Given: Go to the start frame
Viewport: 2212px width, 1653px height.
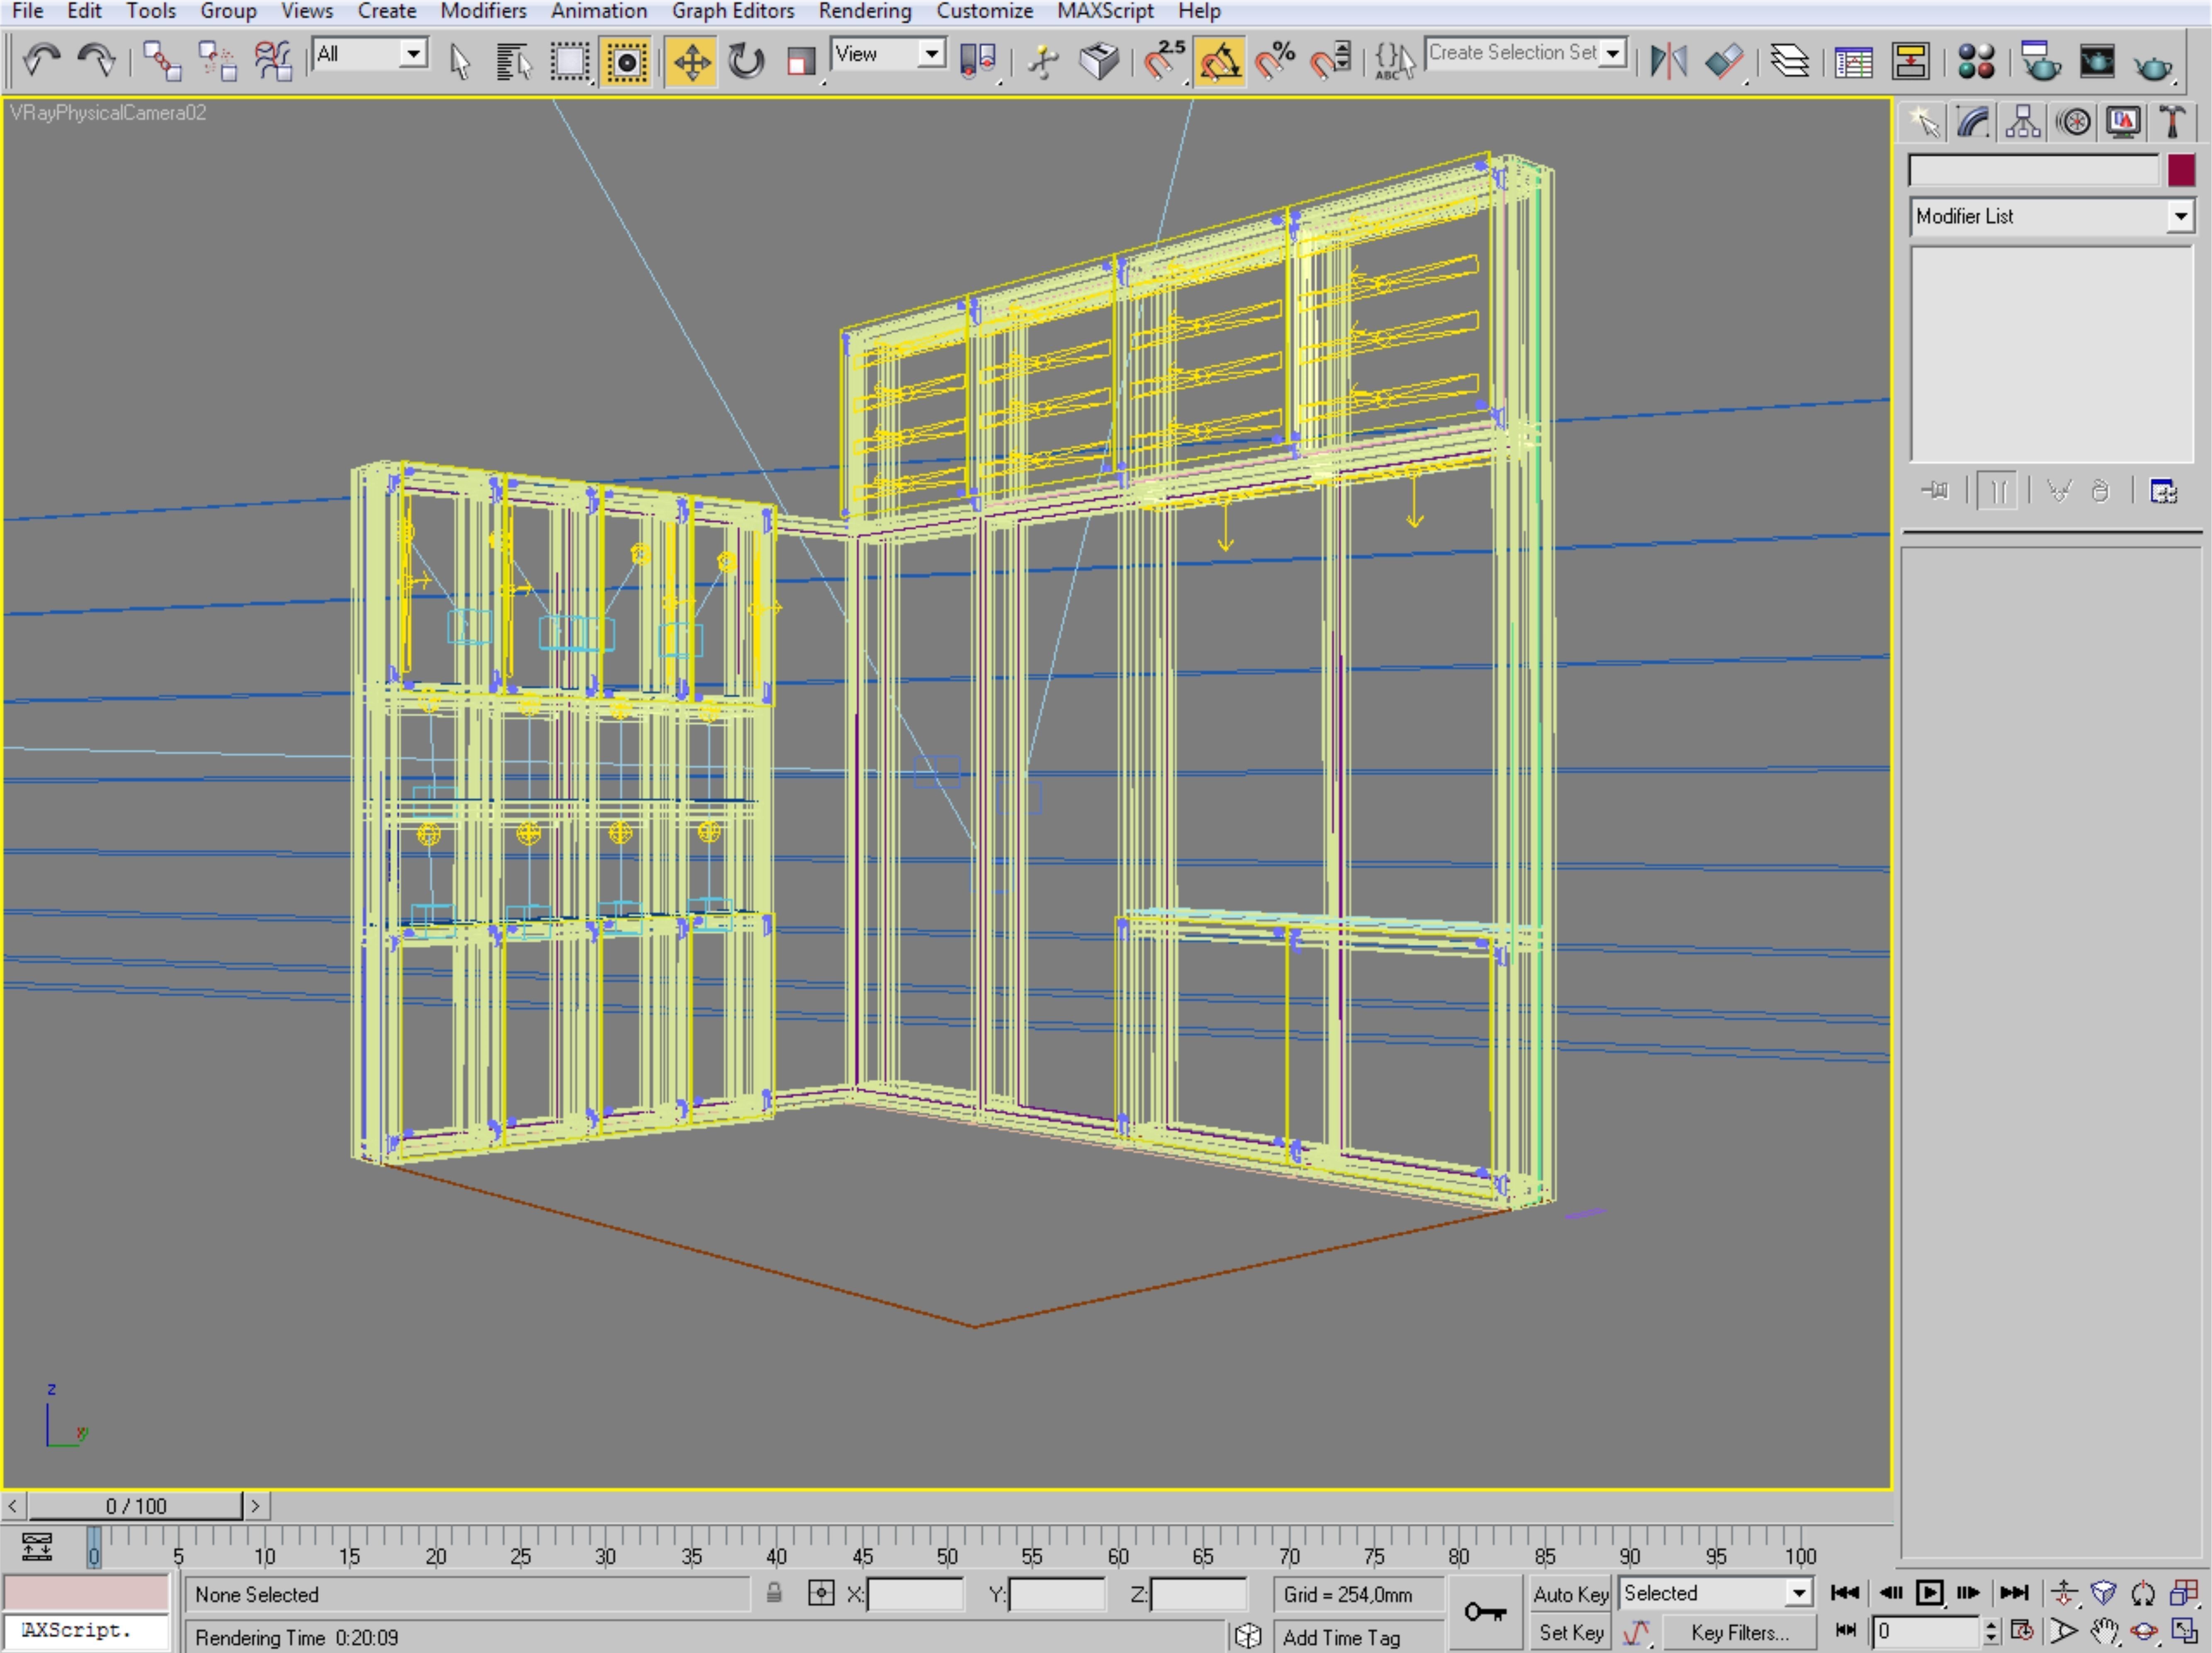Looking at the screenshot, I should 1845,1593.
